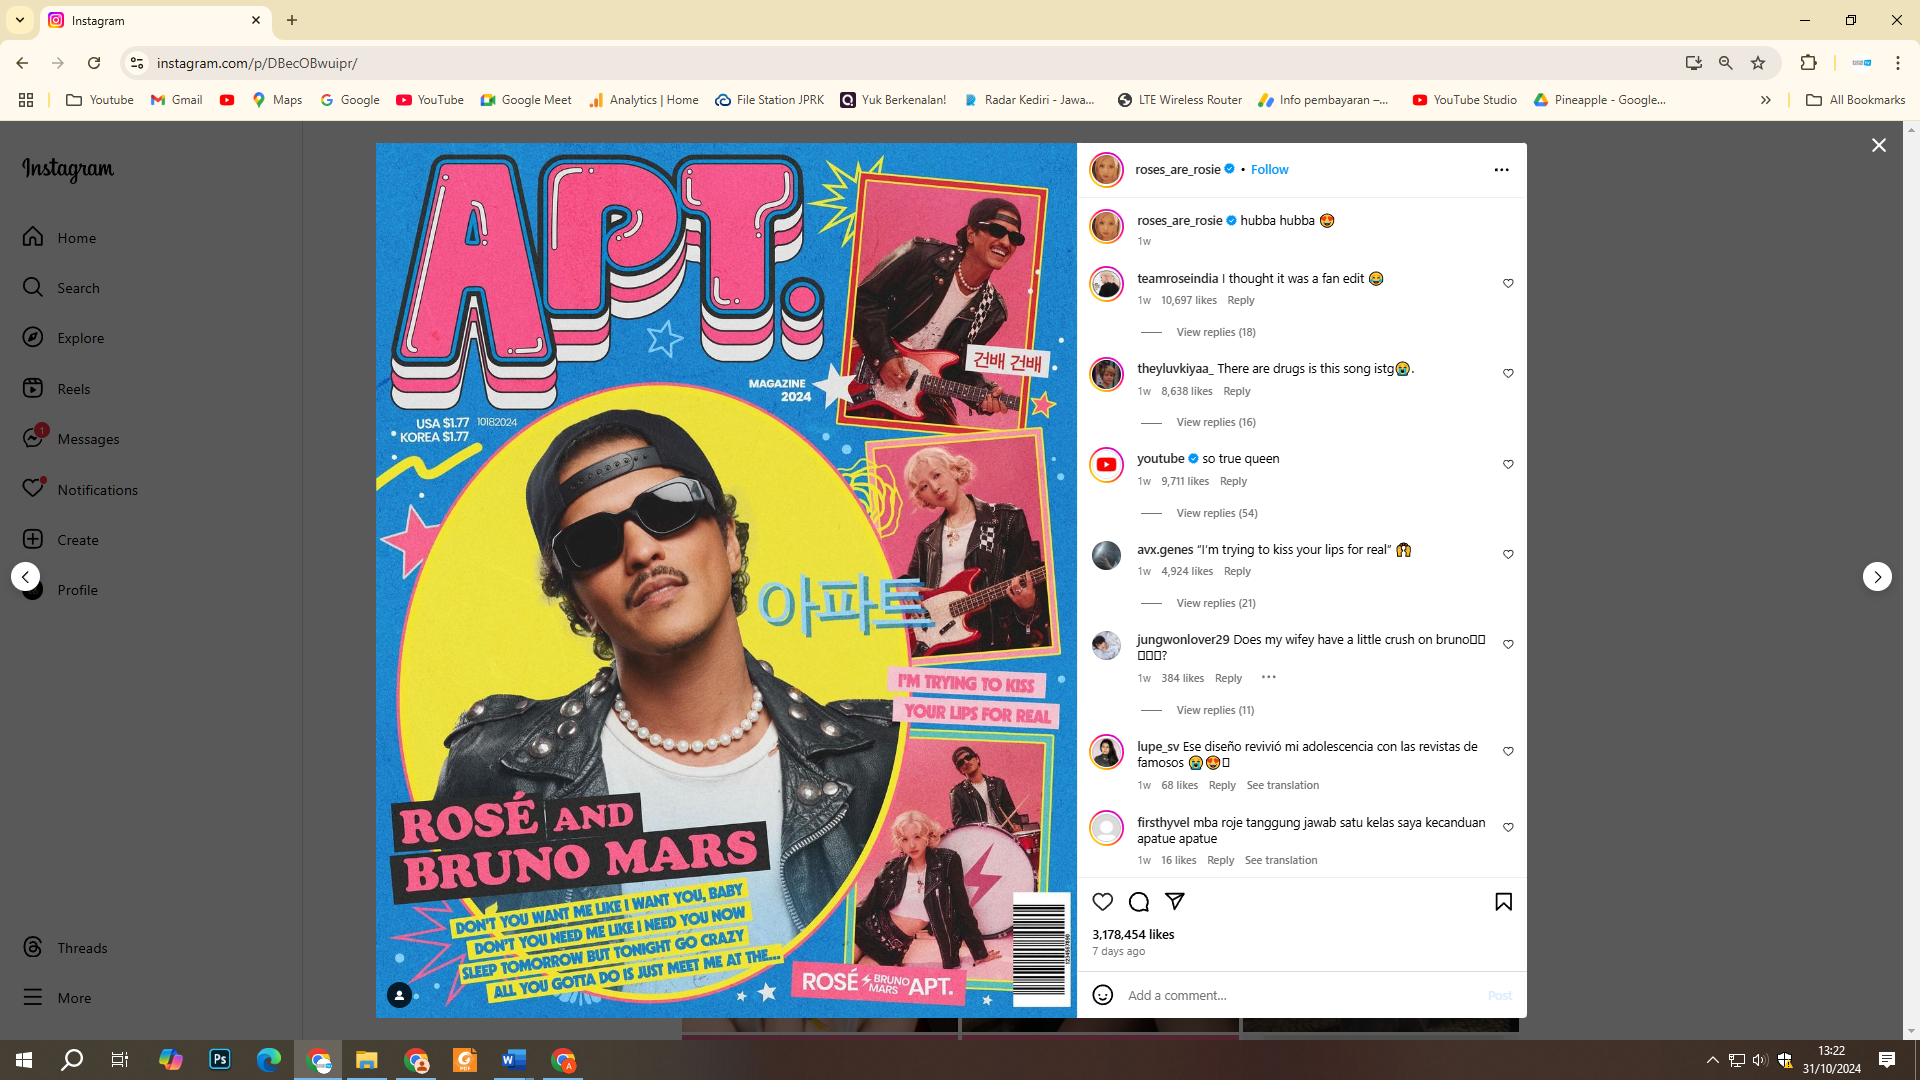Open Word from the taskbar
1920x1080 pixels.
pos(514,1060)
